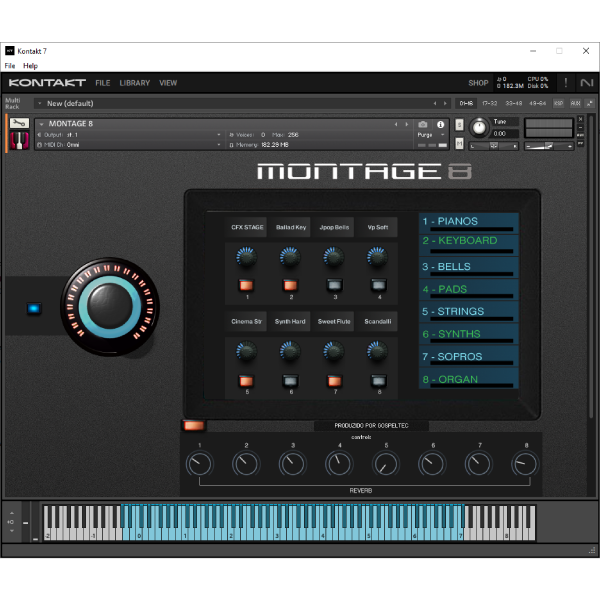Open the File menu in Windows menu bar
Viewport: 600px width, 600px height.
pyautogui.click(x=10, y=66)
